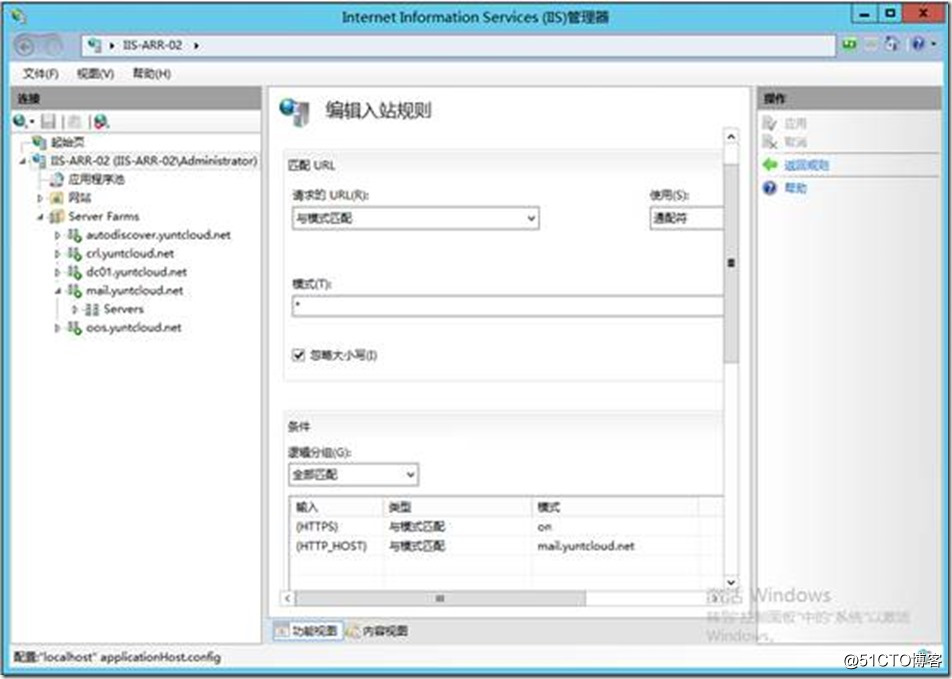
Task: Click the mail.yuntcloud.net pattern cell
Action: (586, 546)
